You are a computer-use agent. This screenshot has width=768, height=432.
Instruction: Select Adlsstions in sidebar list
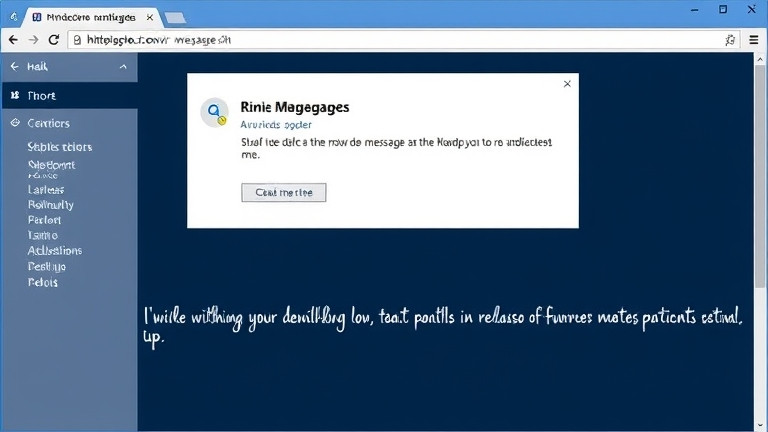coord(55,251)
